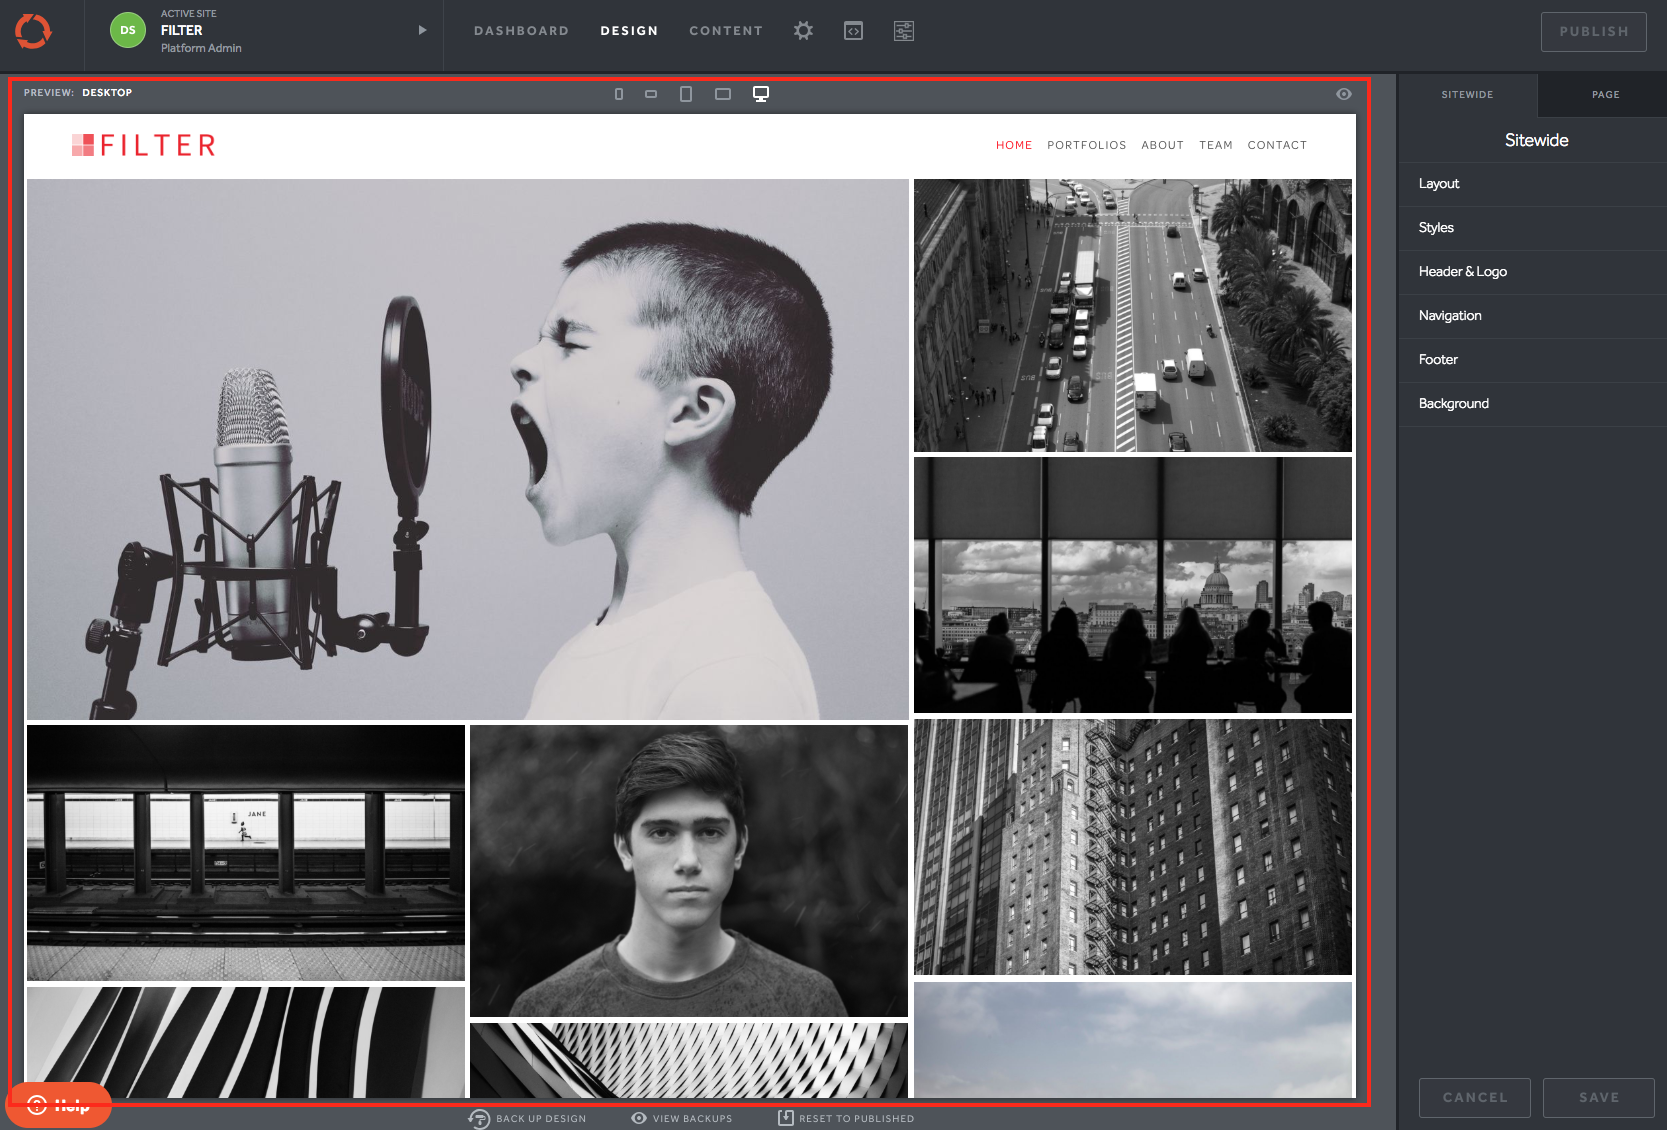1667x1130 pixels.
Task: Click Reset to Published
Action: pos(846,1118)
